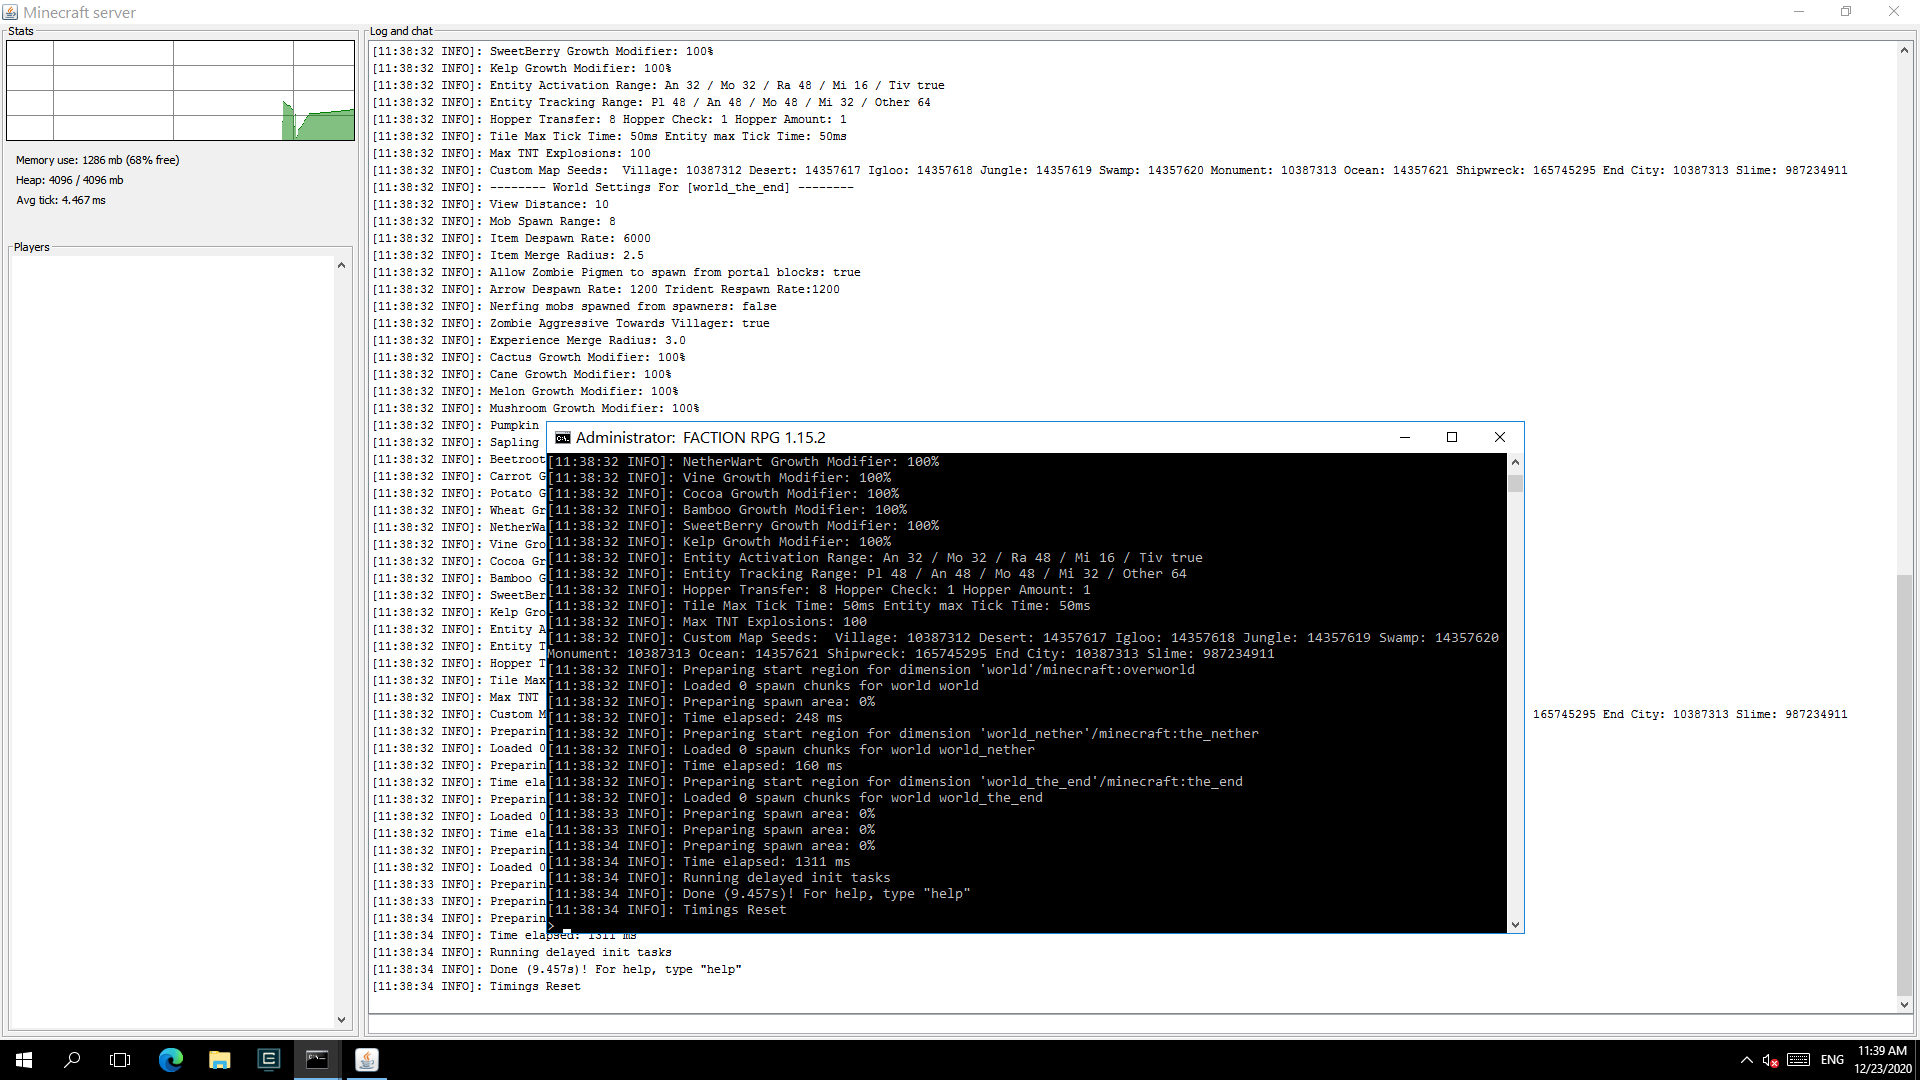Open the Windows Start menu
The width and height of the screenshot is (1920, 1080).
click(24, 1060)
